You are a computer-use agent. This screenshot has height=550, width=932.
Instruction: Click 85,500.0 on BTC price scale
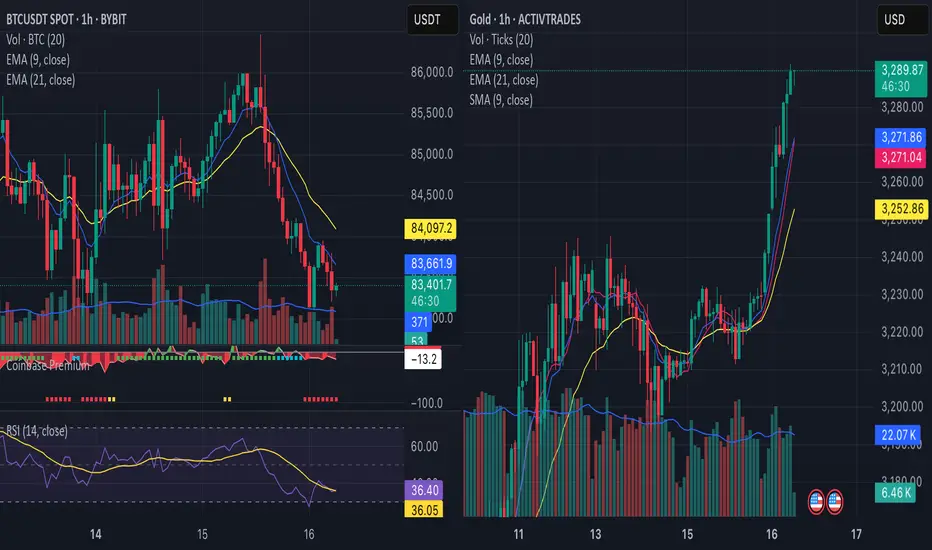(x=432, y=113)
